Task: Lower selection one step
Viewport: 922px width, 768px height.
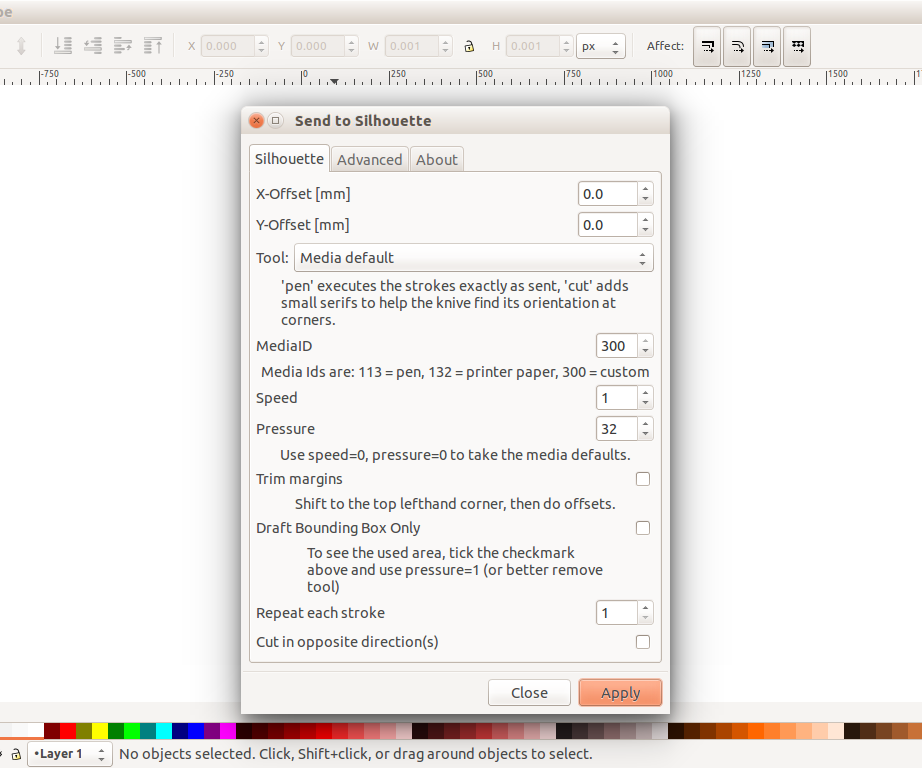Action: click(92, 46)
